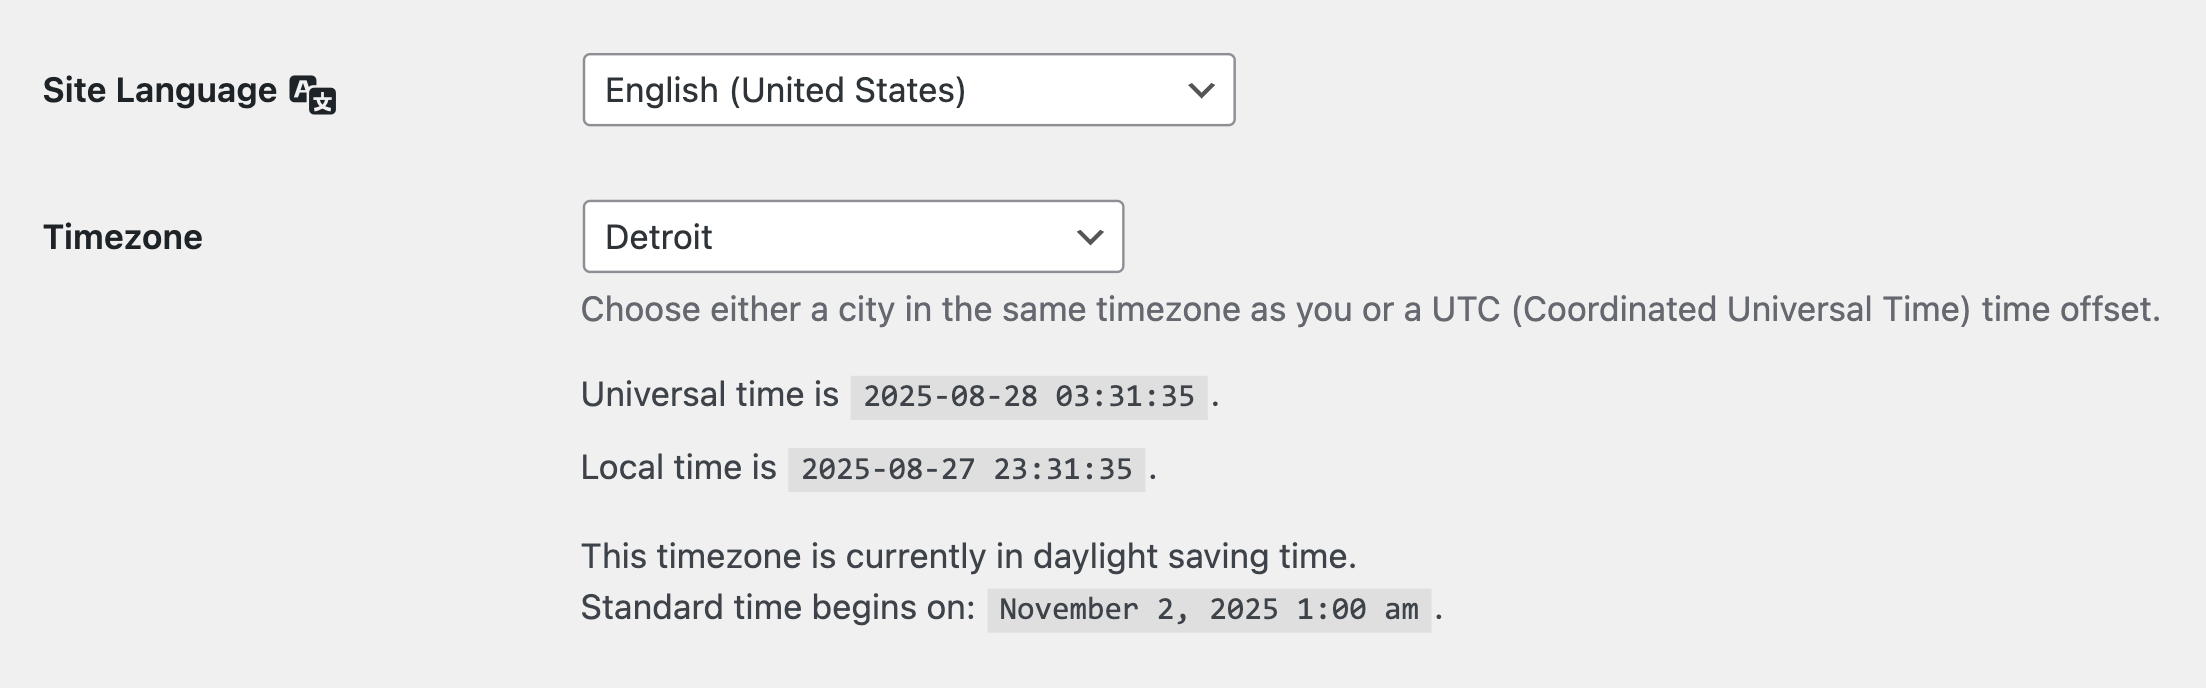Screen dimensions: 2206x688
Task: Click the chevron arrow in the Detroit selector
Action: 1090,237
